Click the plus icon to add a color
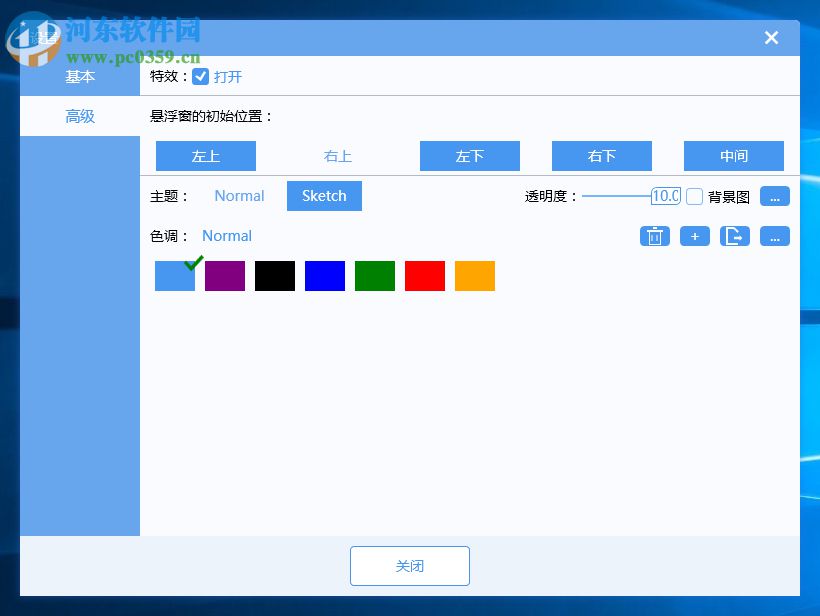Image resolution: width=820 pixels, height=616 pixels. point(695,235)
